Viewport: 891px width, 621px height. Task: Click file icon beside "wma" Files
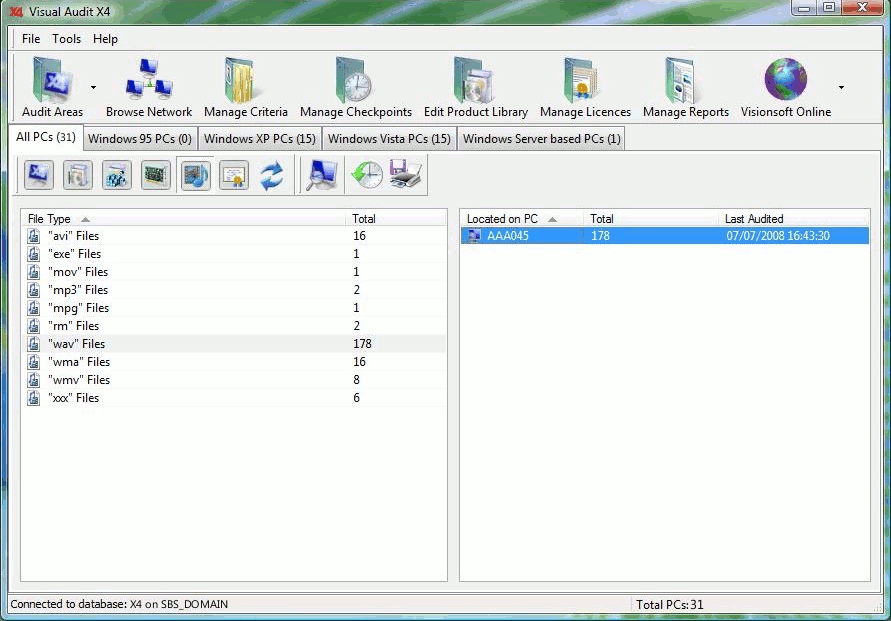[34, 362]
